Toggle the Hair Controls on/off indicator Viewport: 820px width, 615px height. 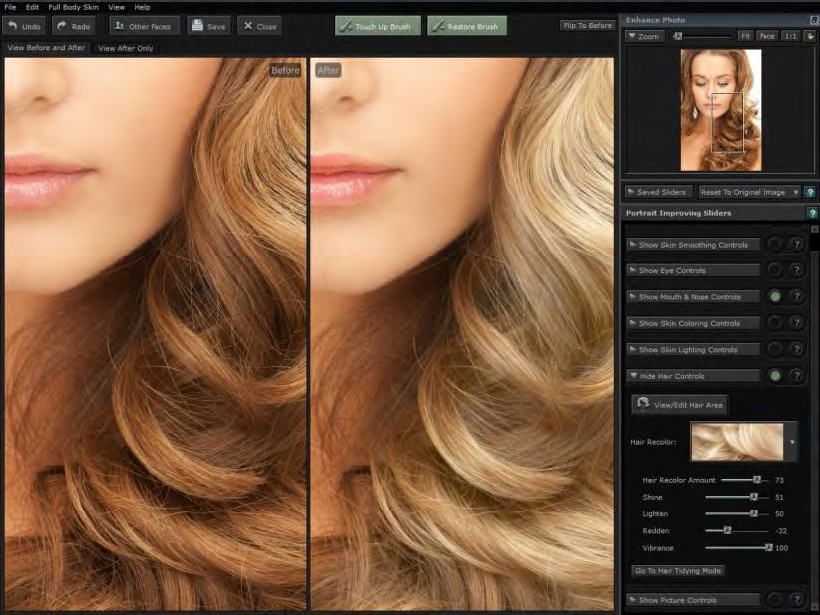pyautogui.click(x=775, y=376)
